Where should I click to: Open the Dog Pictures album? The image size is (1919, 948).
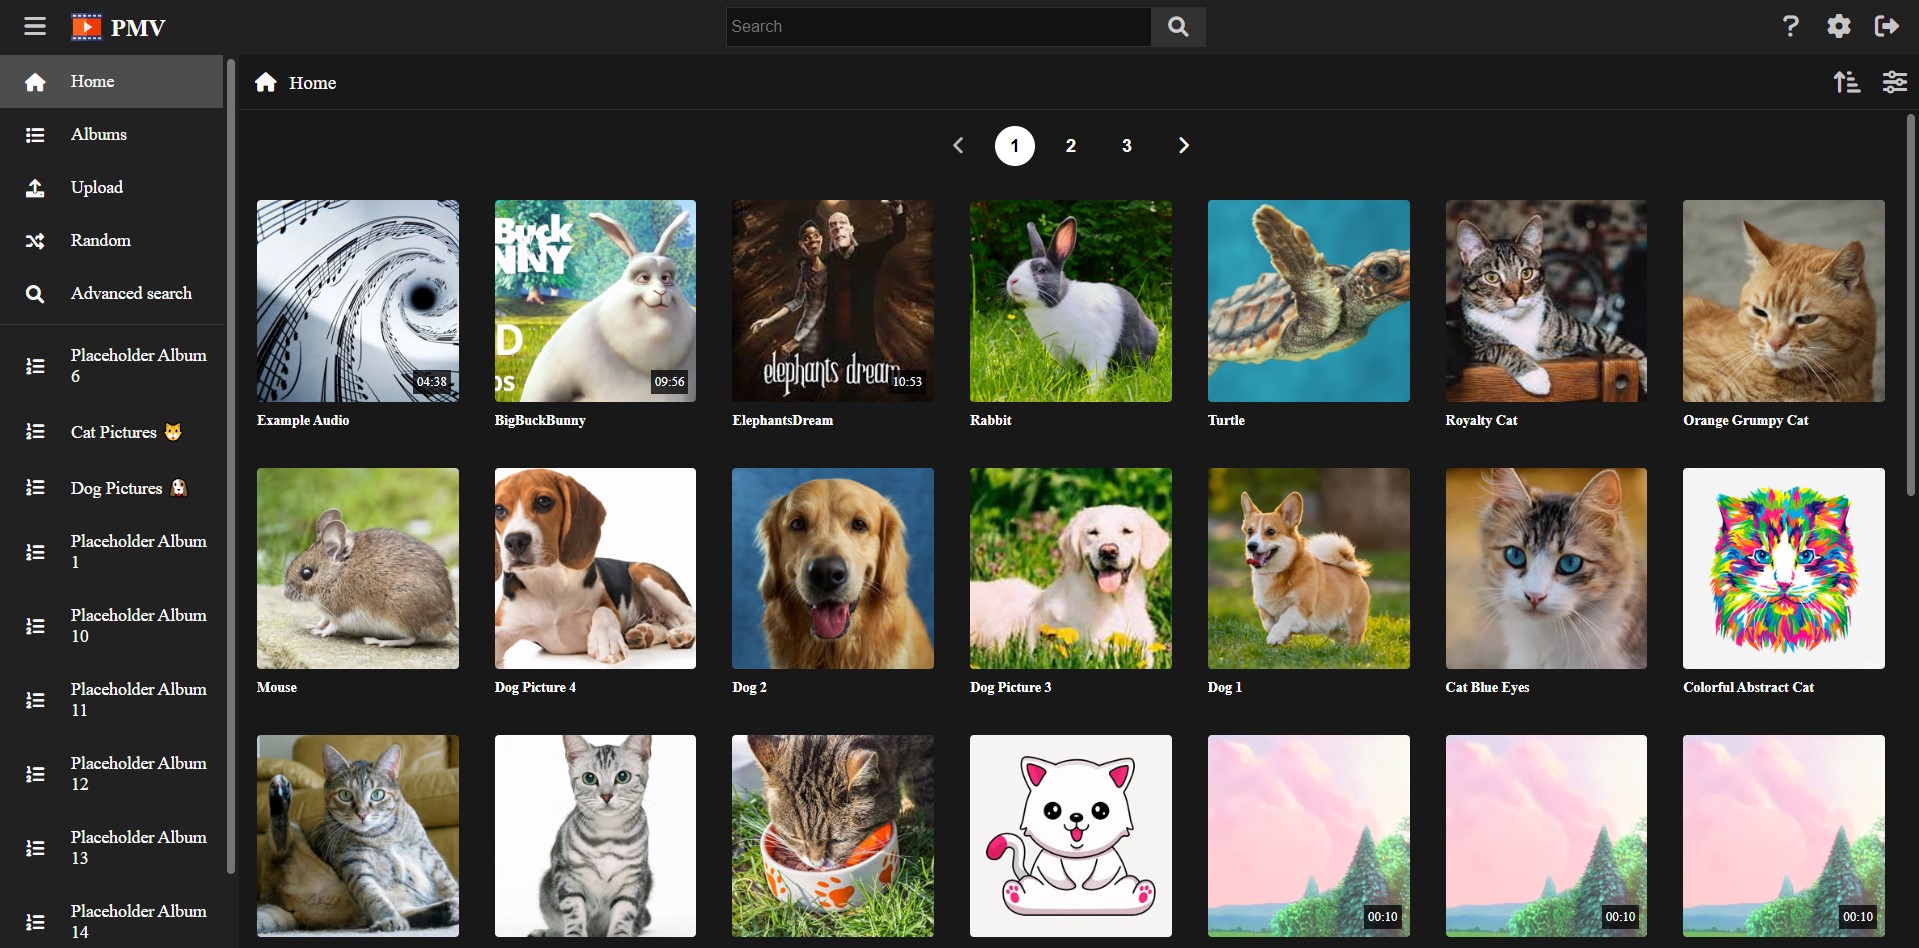click(111, 488)
